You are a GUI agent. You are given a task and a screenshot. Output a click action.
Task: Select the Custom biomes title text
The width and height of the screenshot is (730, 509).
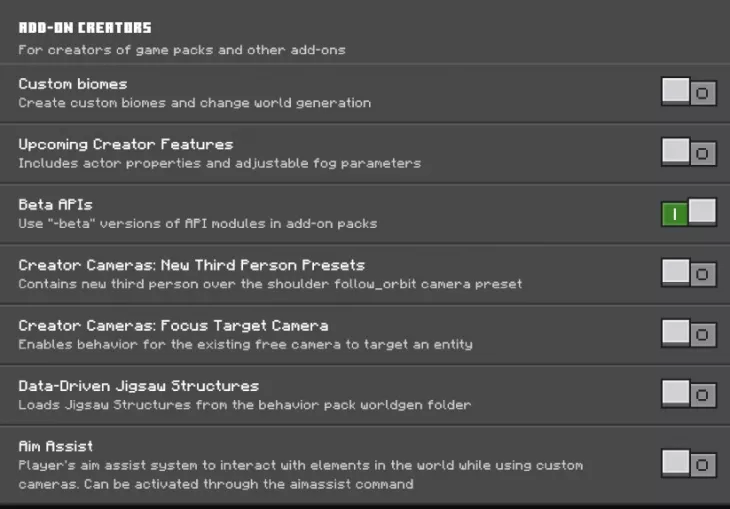click(x=73, y=84)
